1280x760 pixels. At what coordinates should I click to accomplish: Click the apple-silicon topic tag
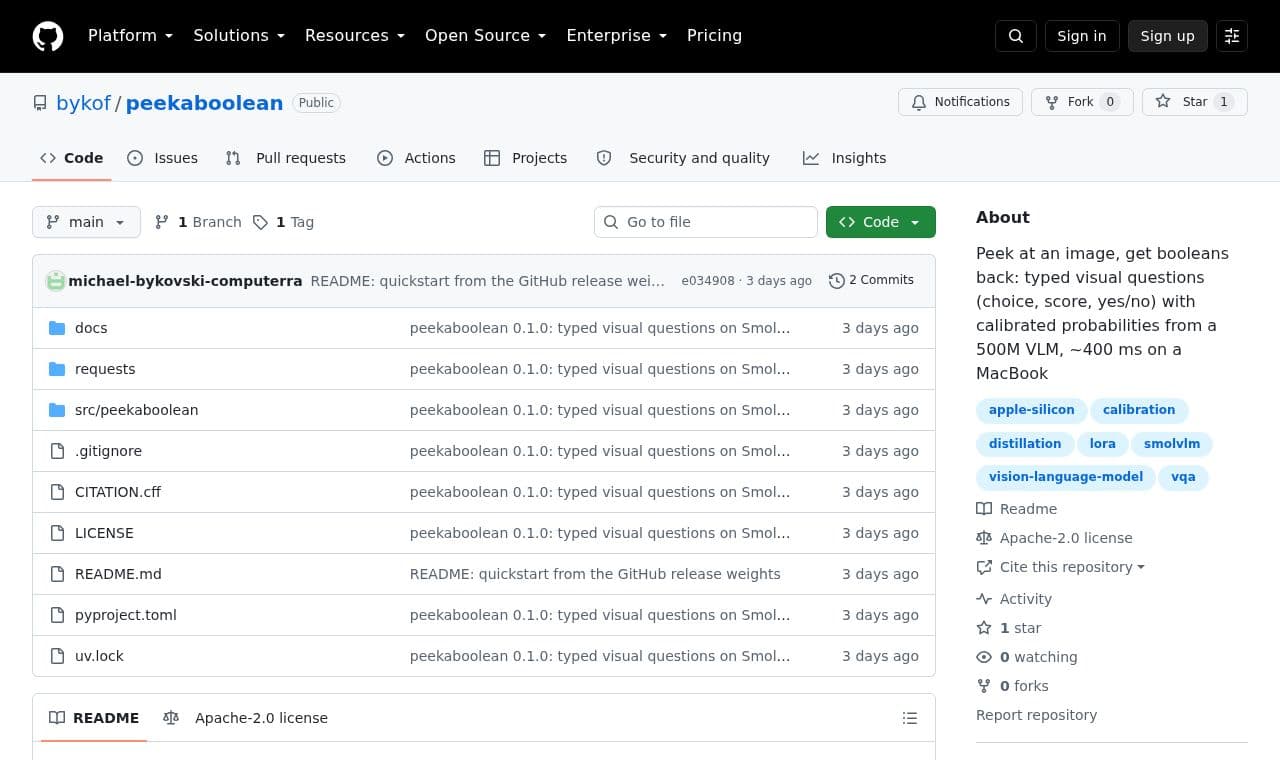tap(1032, 410)
